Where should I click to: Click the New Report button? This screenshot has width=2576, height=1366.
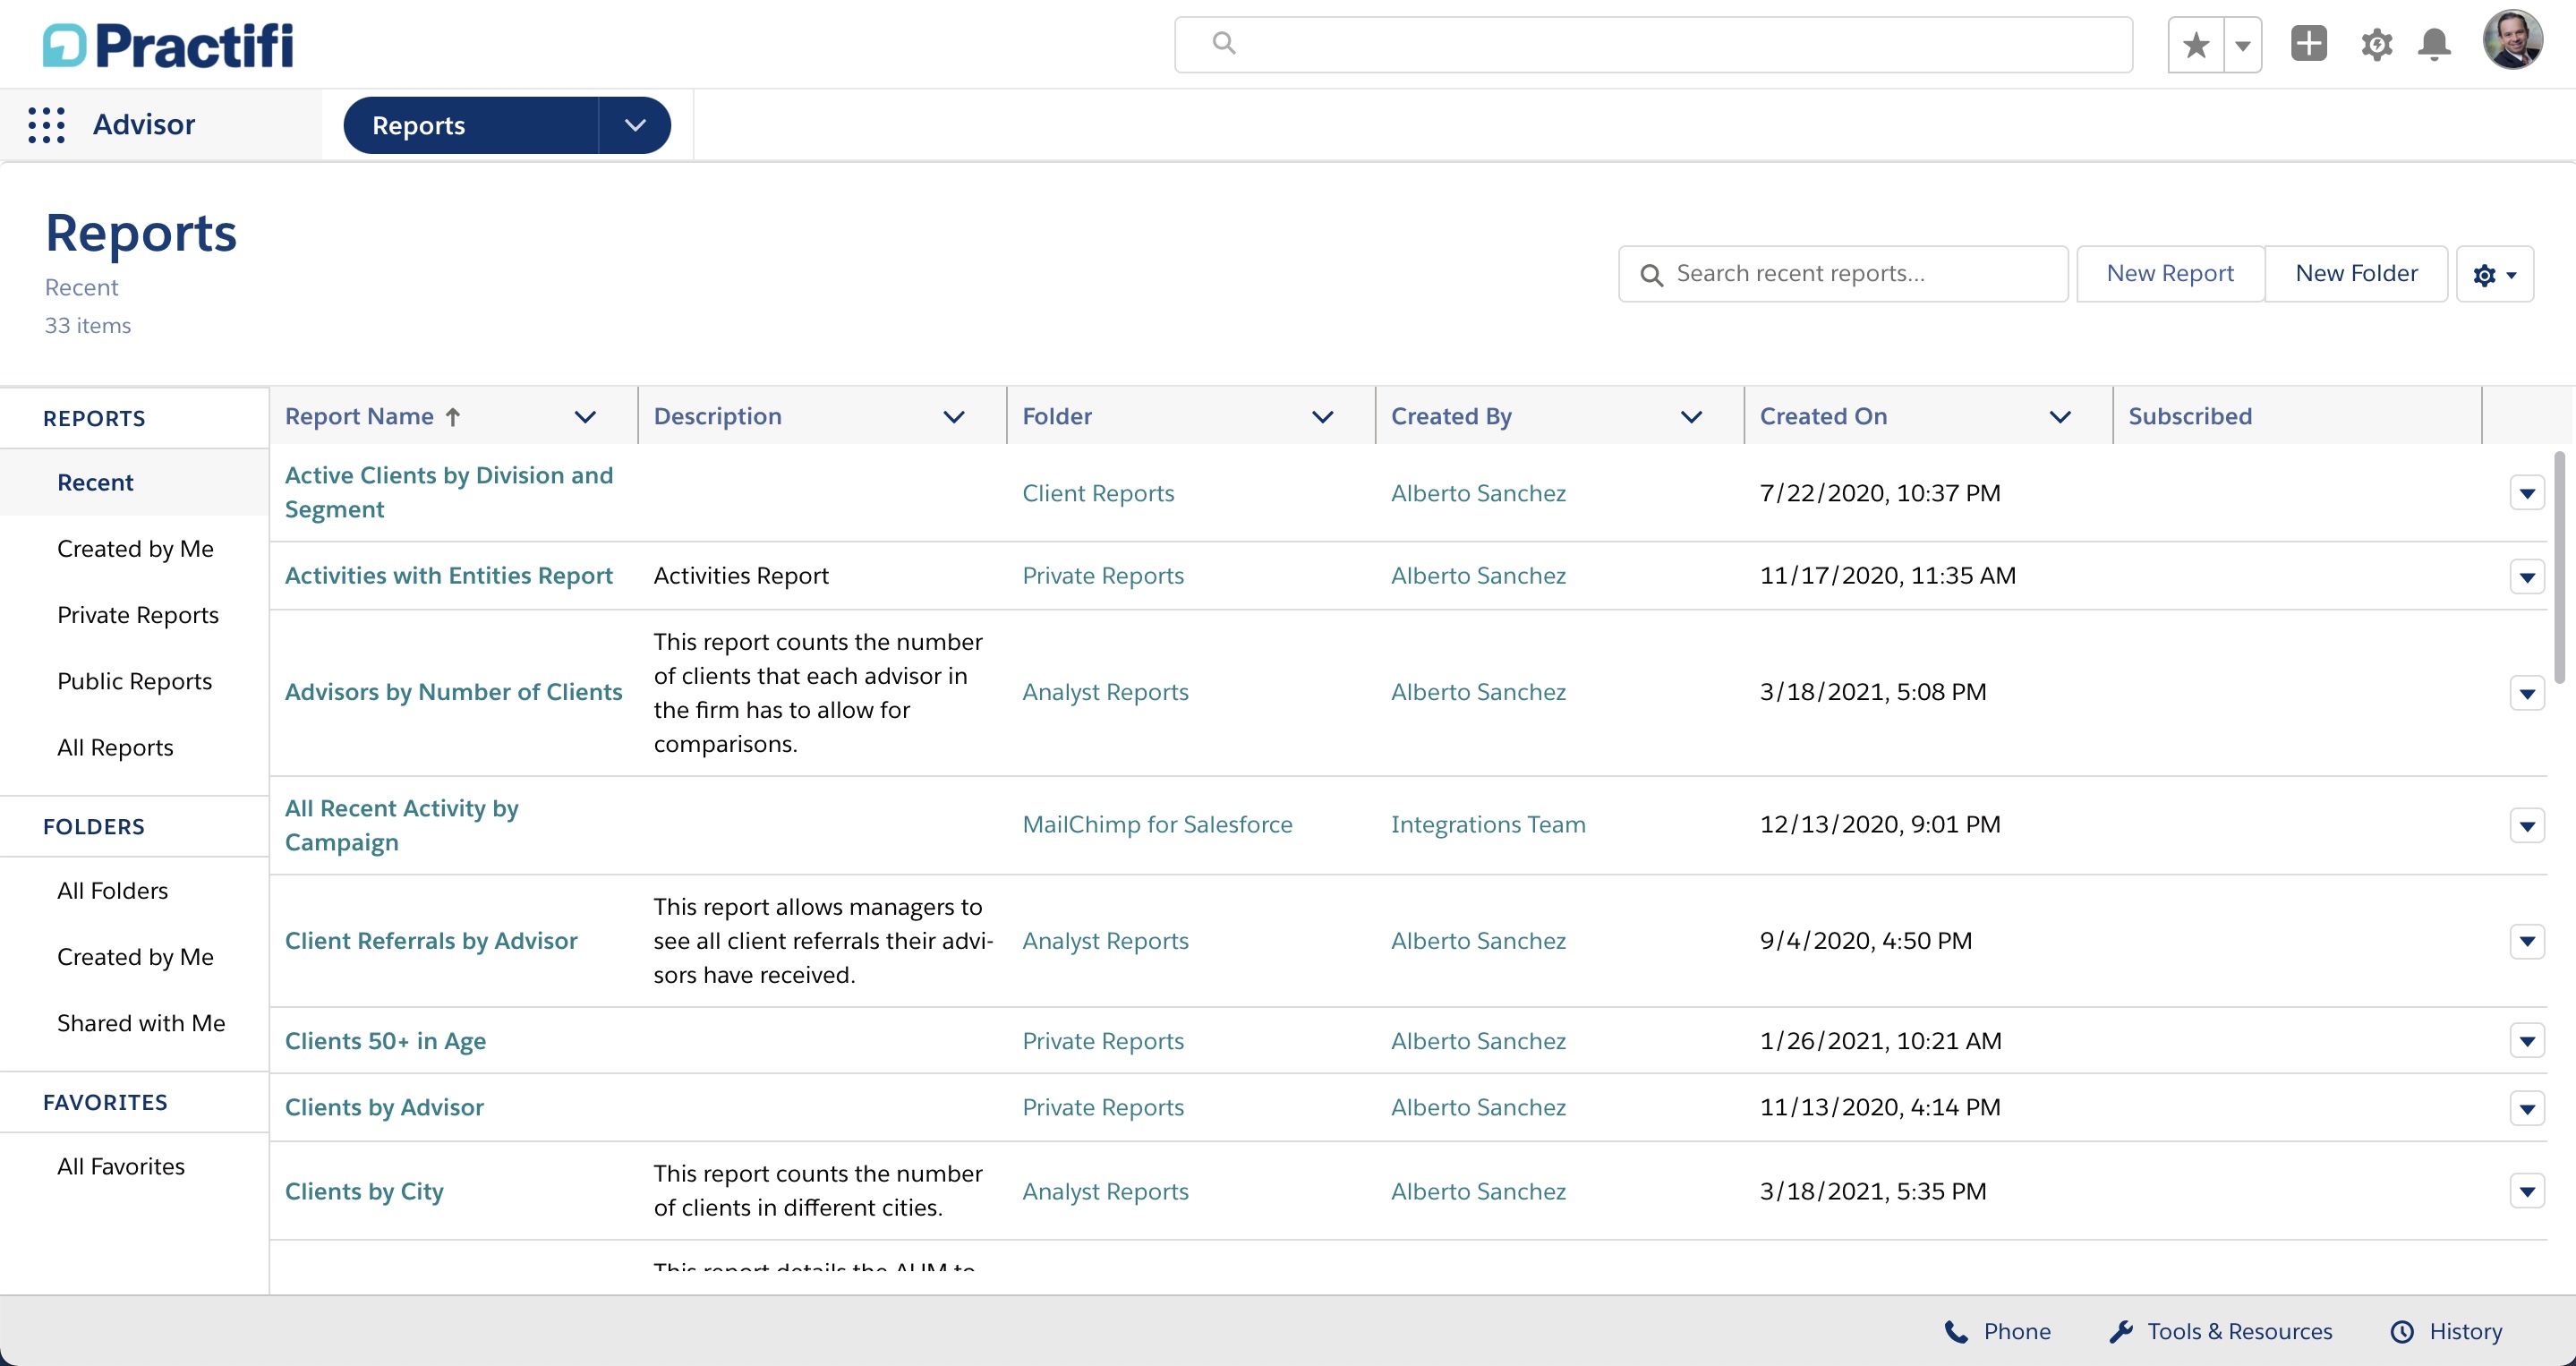(x=2170, y=273)
